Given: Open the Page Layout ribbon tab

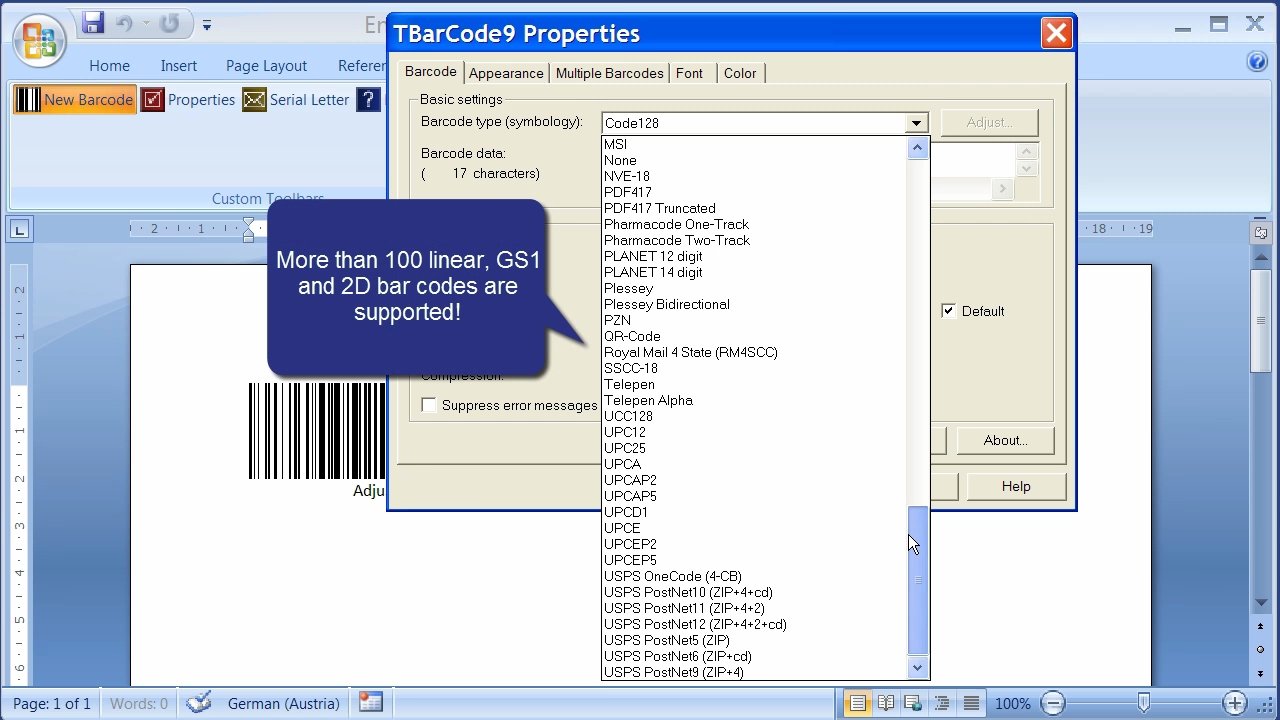Looking at the screenshot, I should [266, 66].
